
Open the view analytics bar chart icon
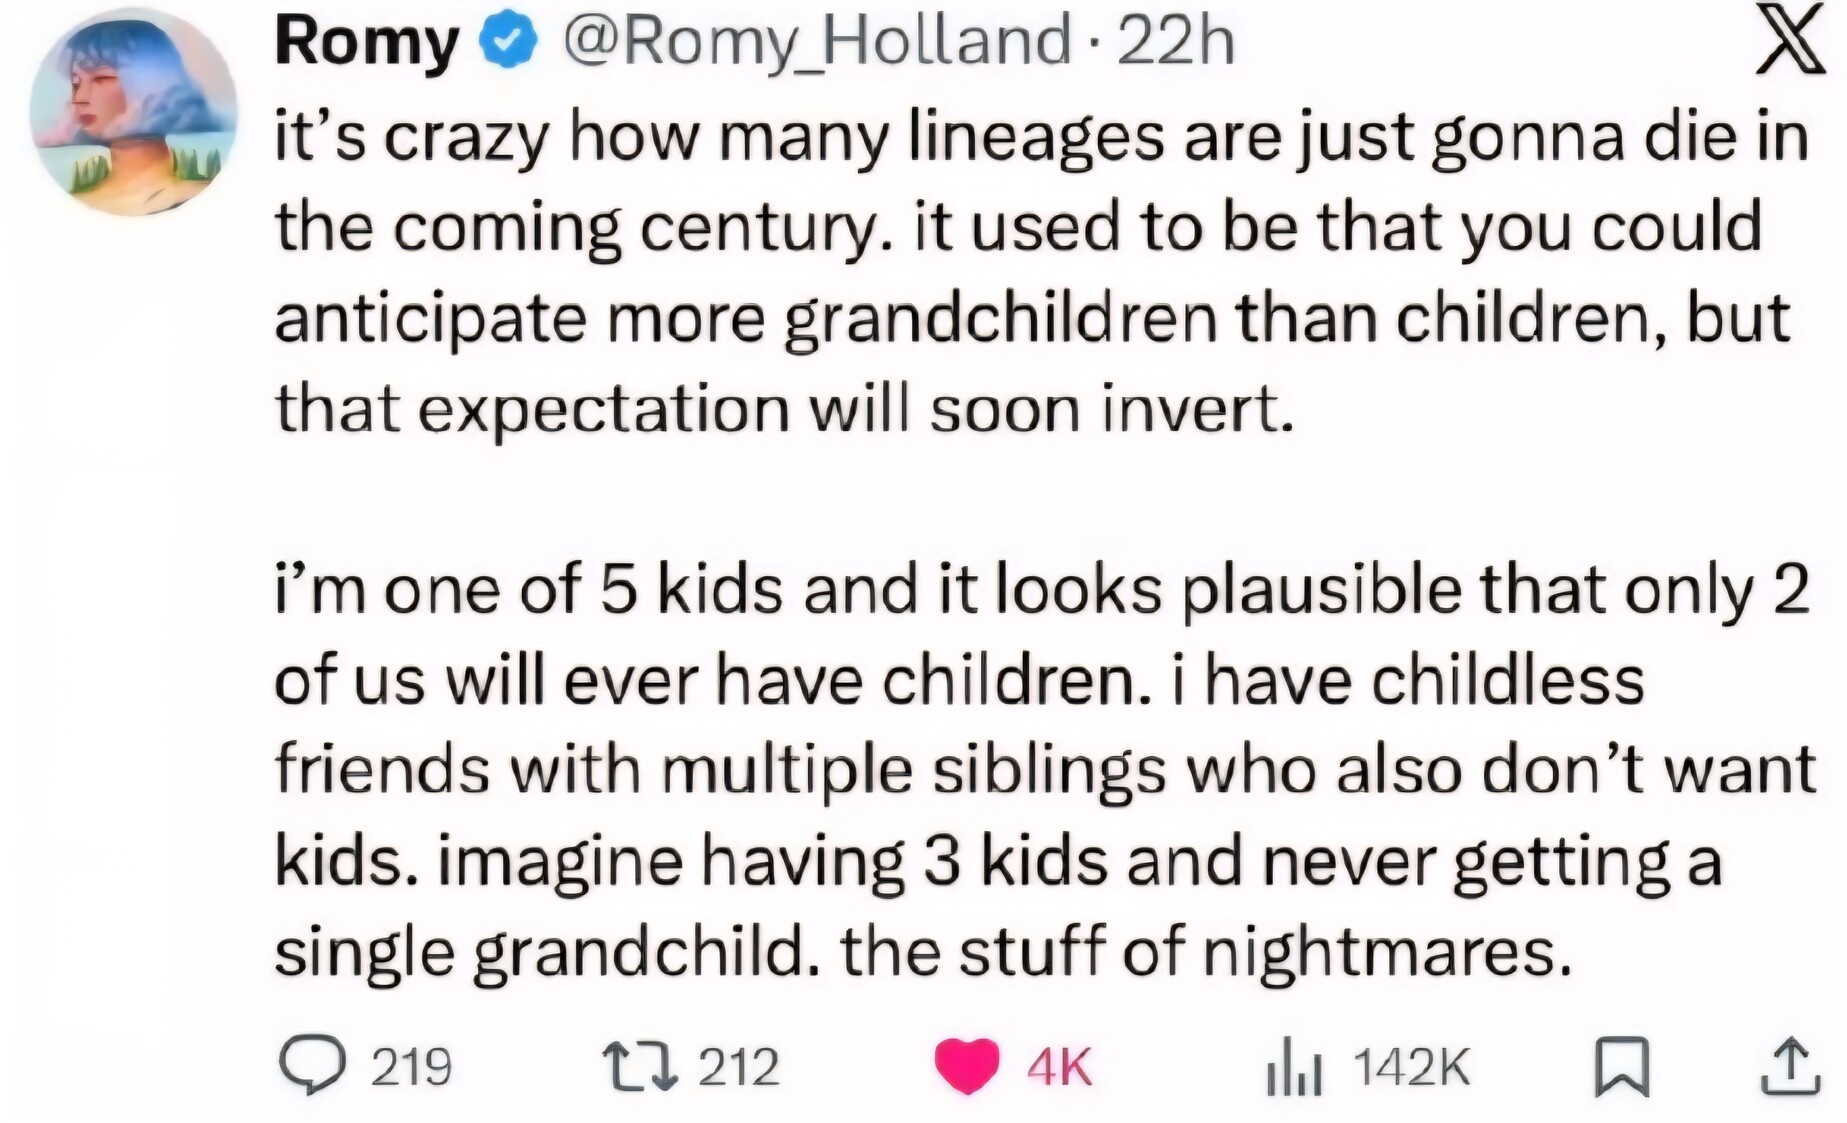(x=1295, y=1067)
